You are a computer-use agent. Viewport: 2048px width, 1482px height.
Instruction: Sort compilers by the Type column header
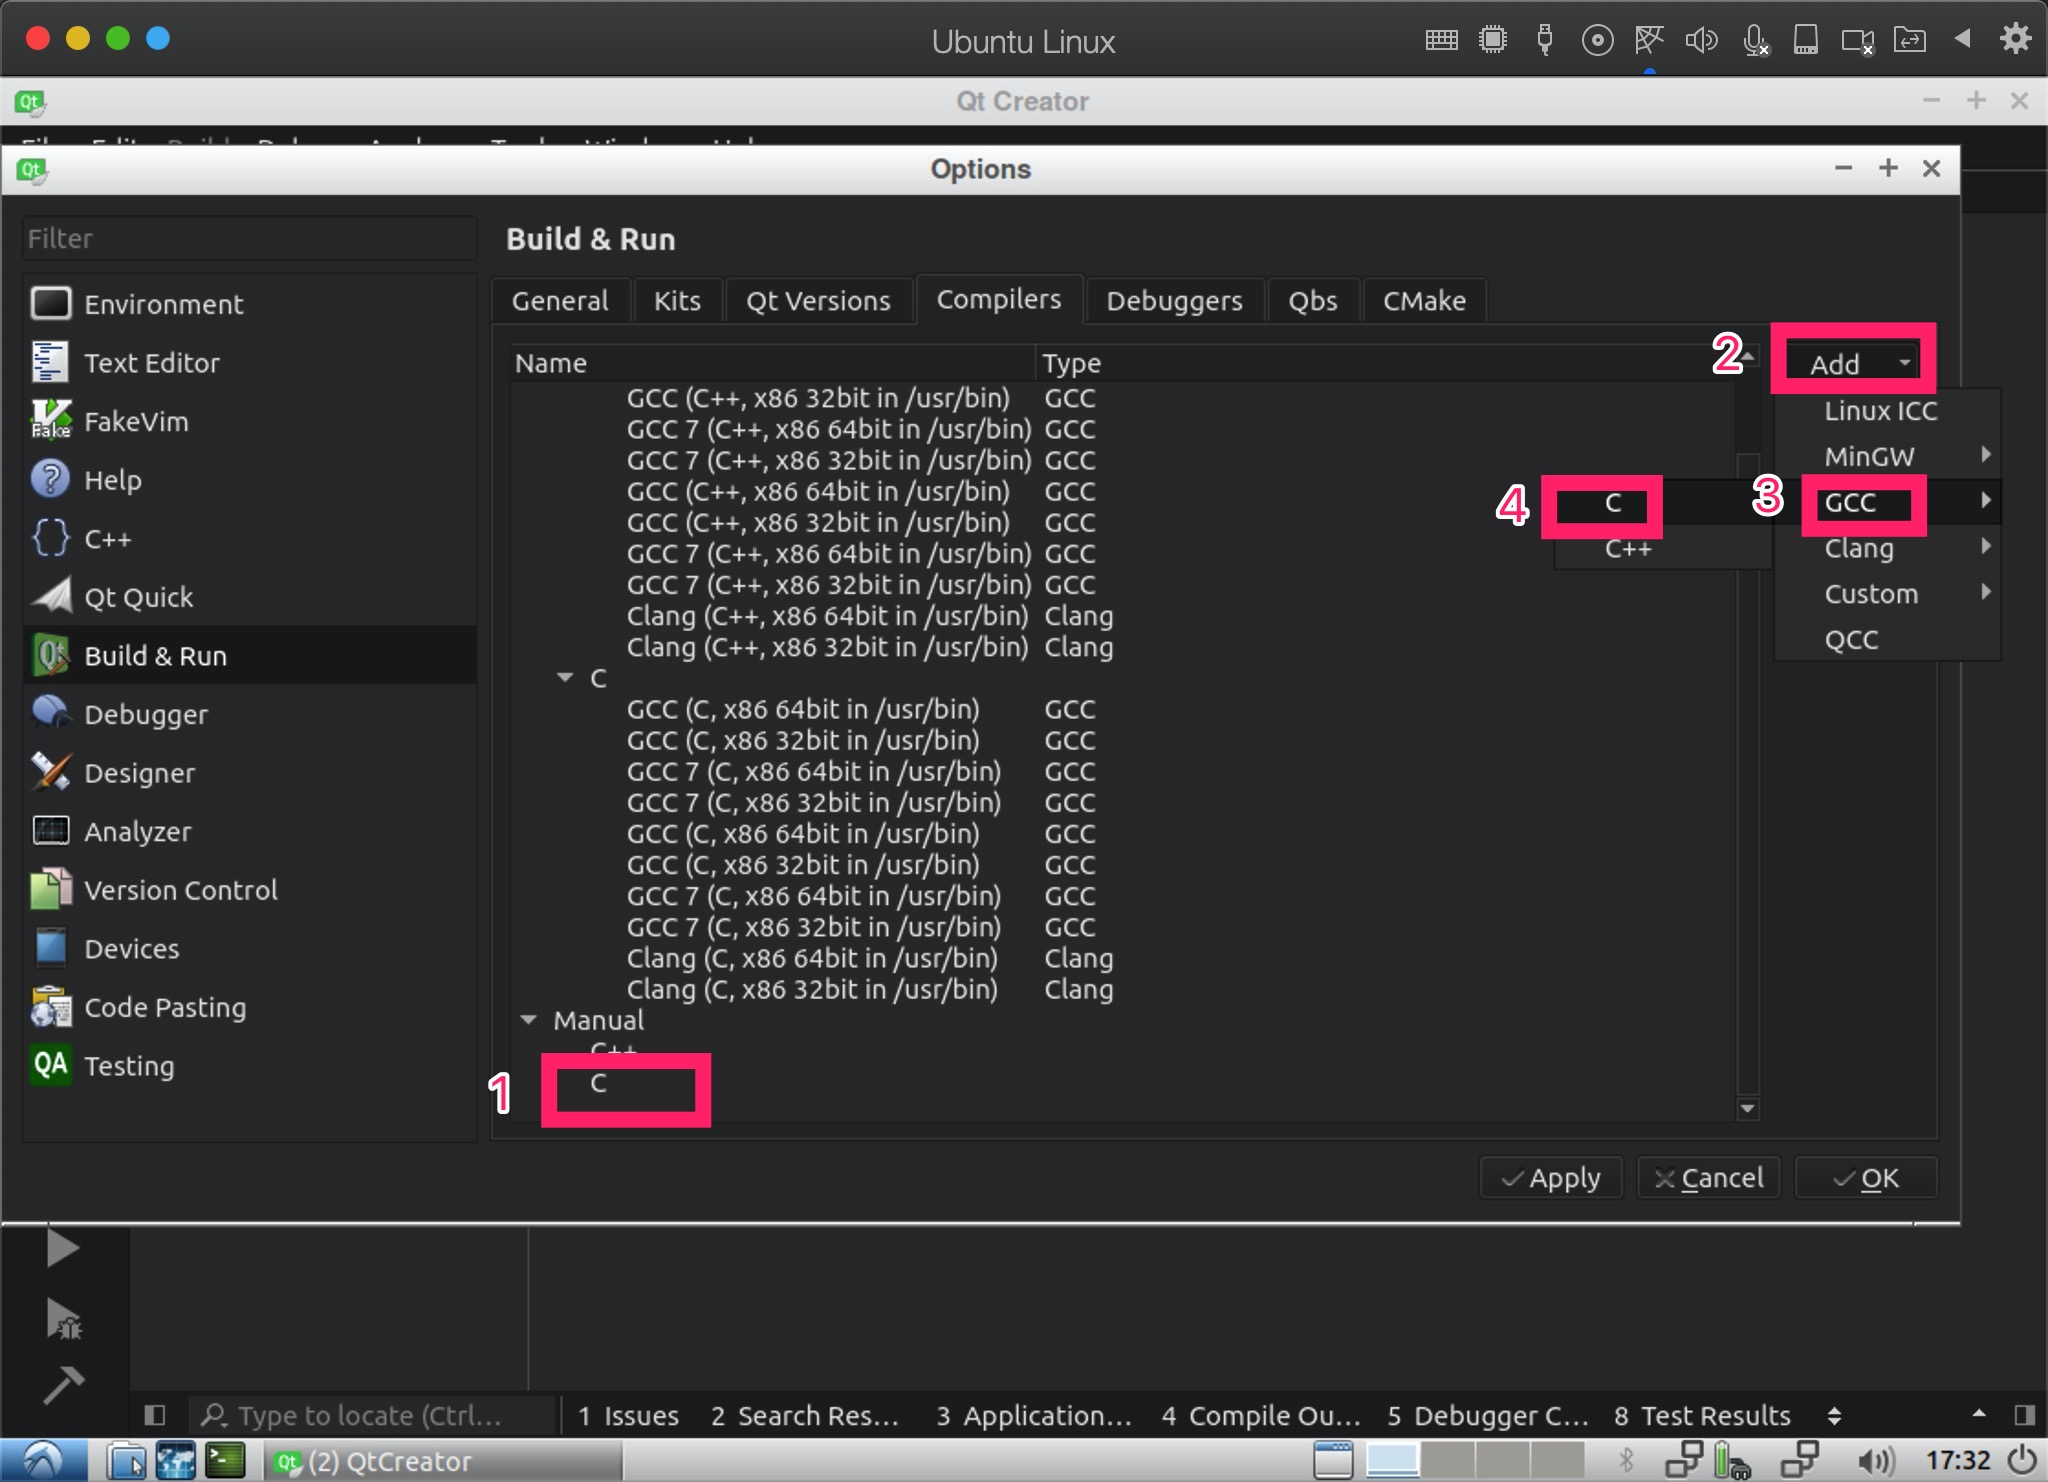coord(1386,363)
